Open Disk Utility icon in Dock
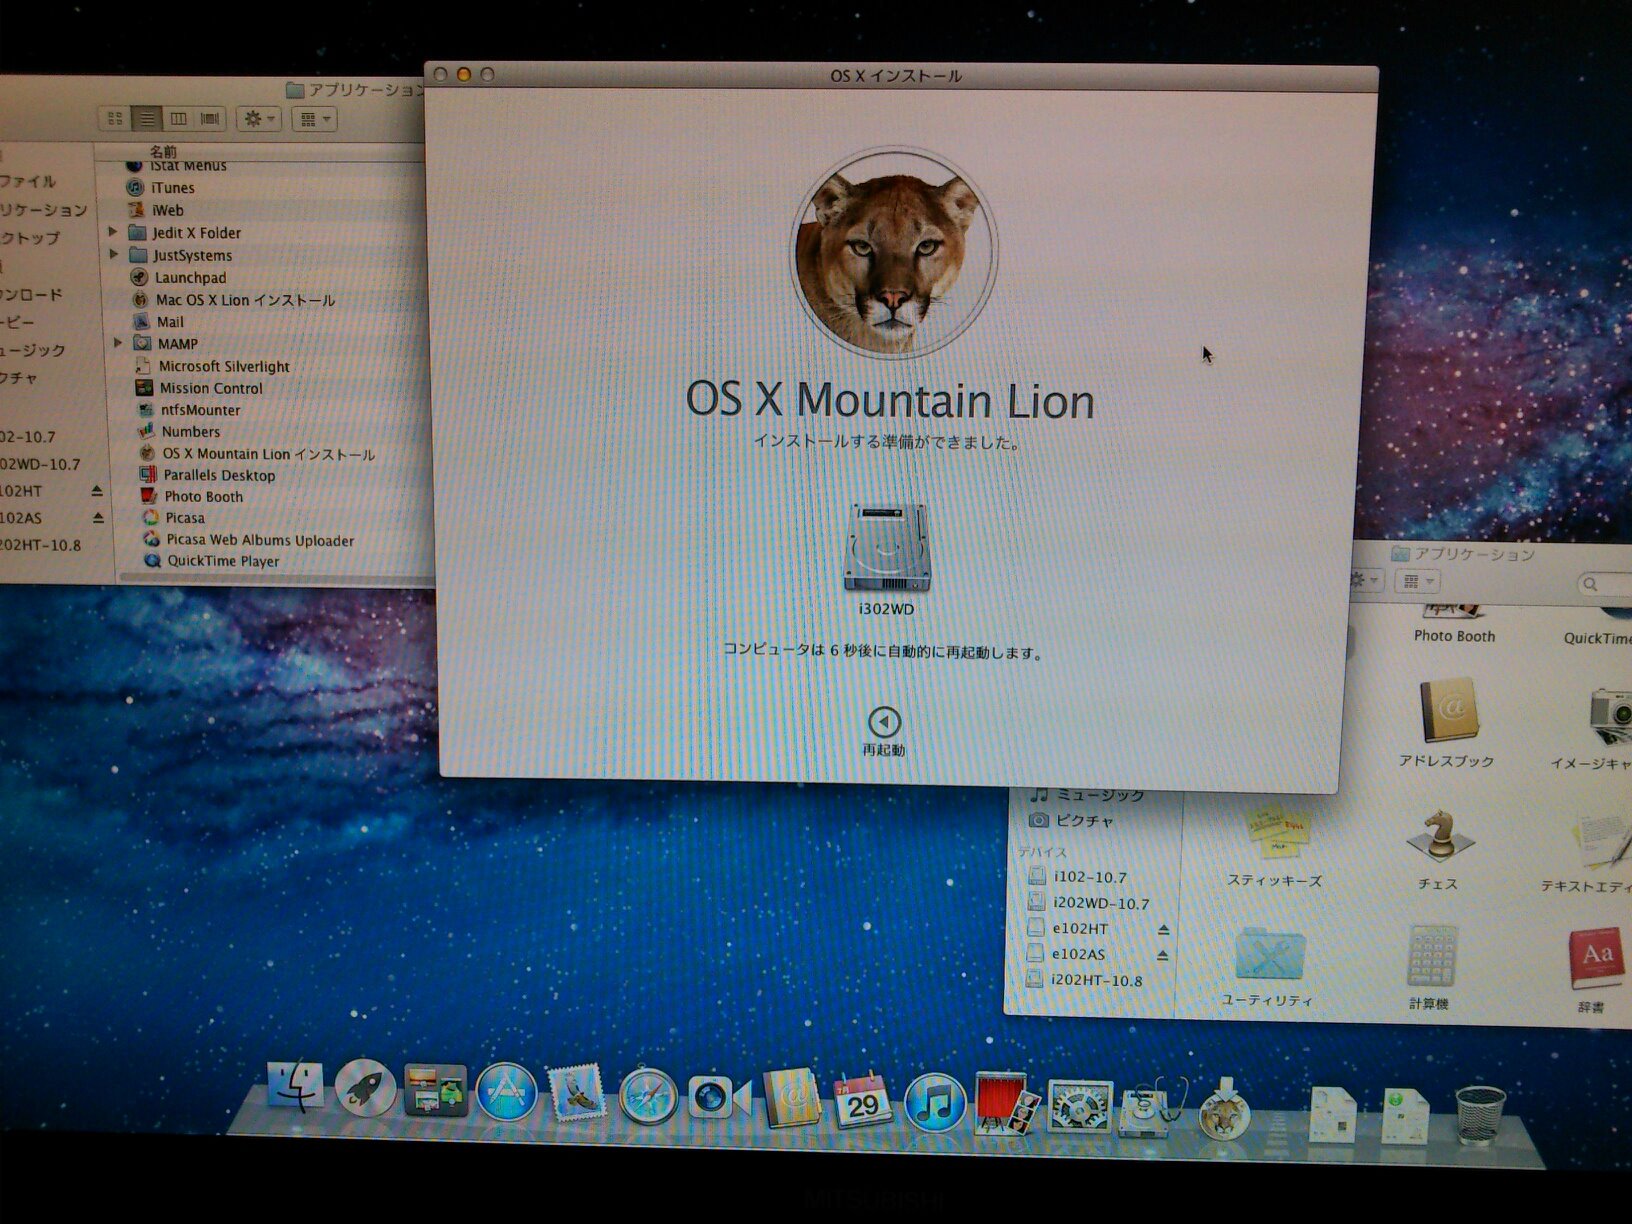This screenshot has width=1632, height=1224. coord(1150,1108)
